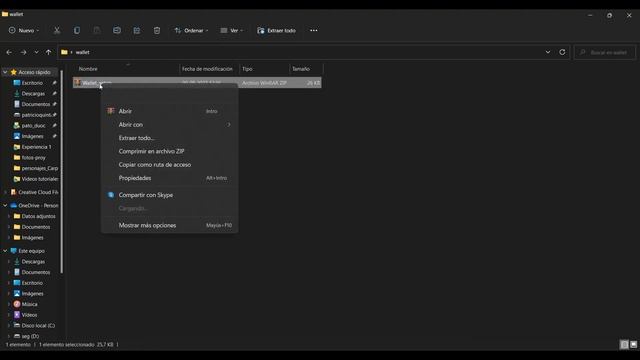640x360 pixels.
Task: Click the Cut scissors icon in toolbar
Action: coord(57,30)
